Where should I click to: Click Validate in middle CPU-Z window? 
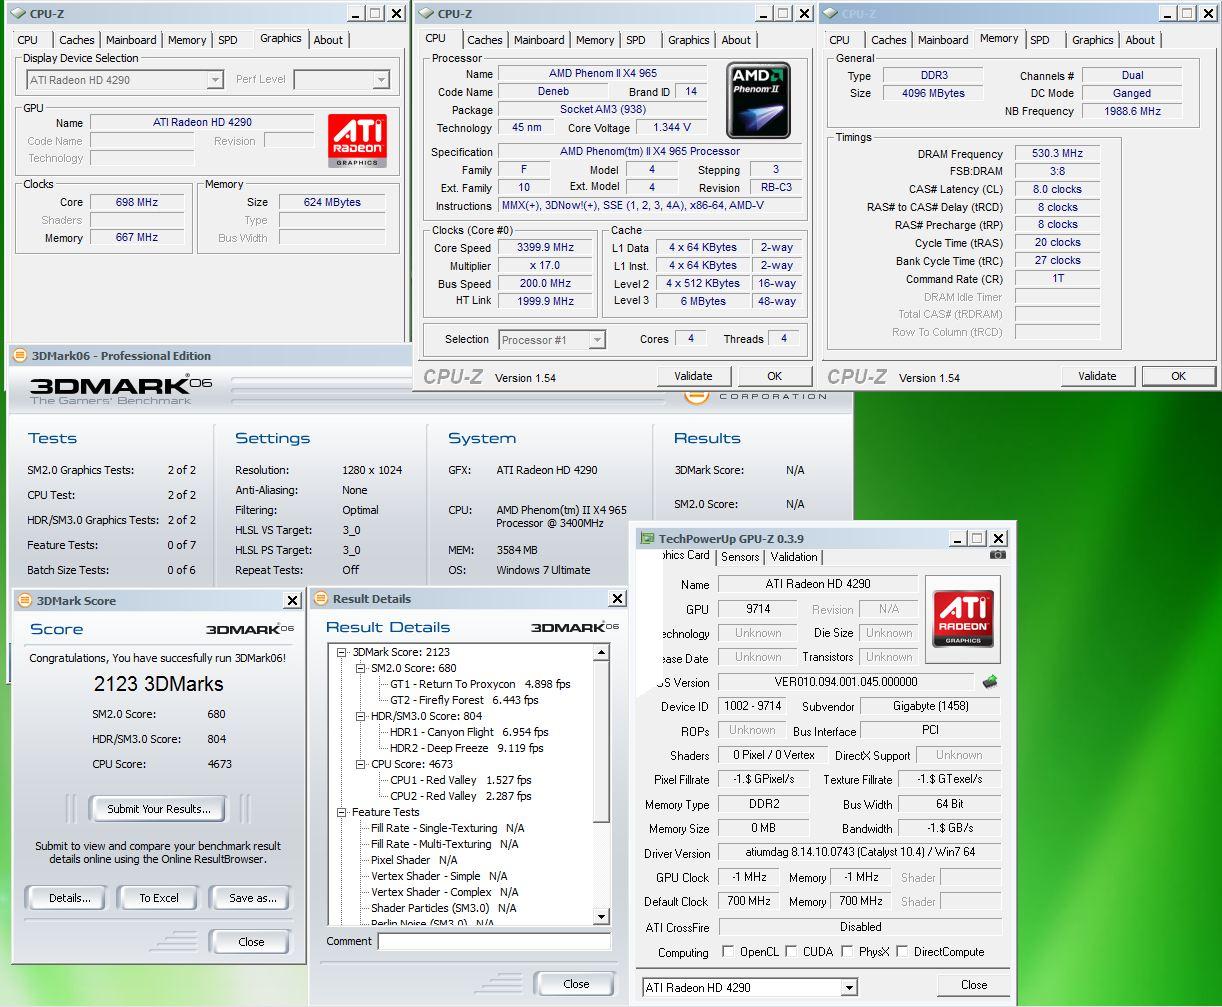693,376
